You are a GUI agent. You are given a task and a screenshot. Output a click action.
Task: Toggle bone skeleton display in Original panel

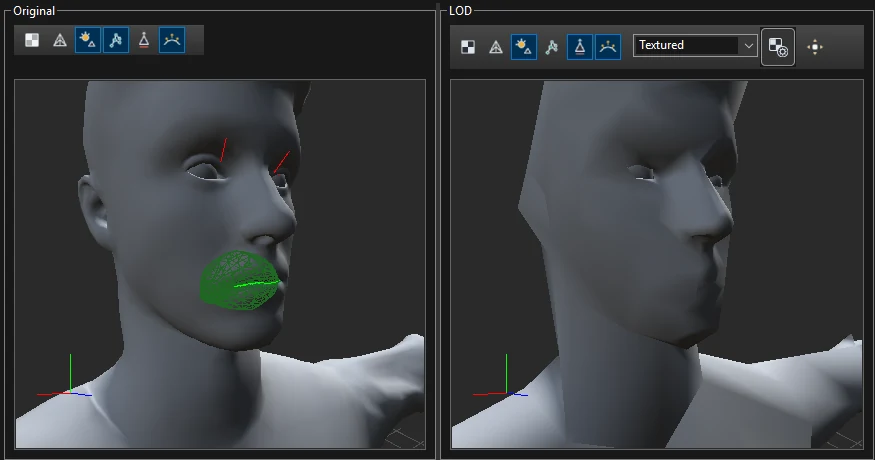(x=116, y=40)
